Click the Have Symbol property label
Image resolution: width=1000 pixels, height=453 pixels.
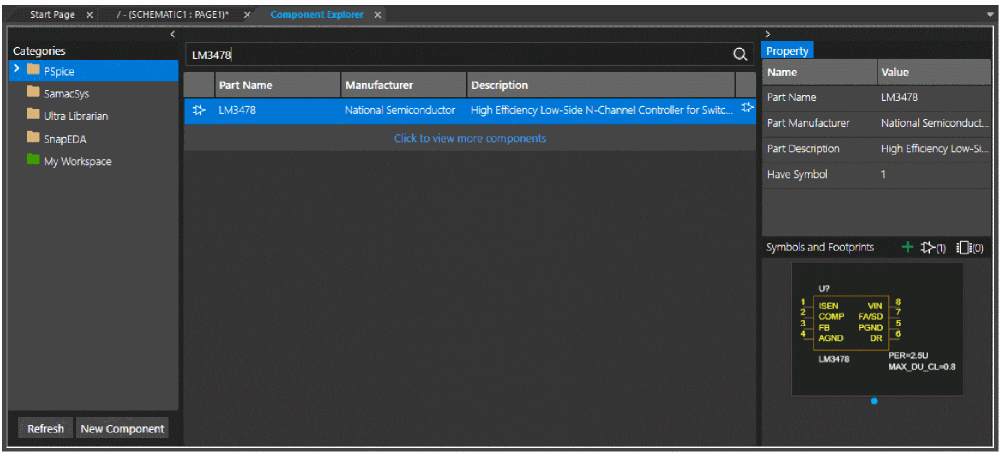click(x=797, y=174)
